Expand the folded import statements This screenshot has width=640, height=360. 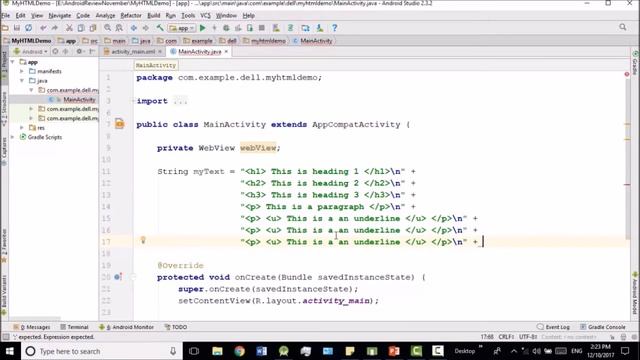coord(180,101)
